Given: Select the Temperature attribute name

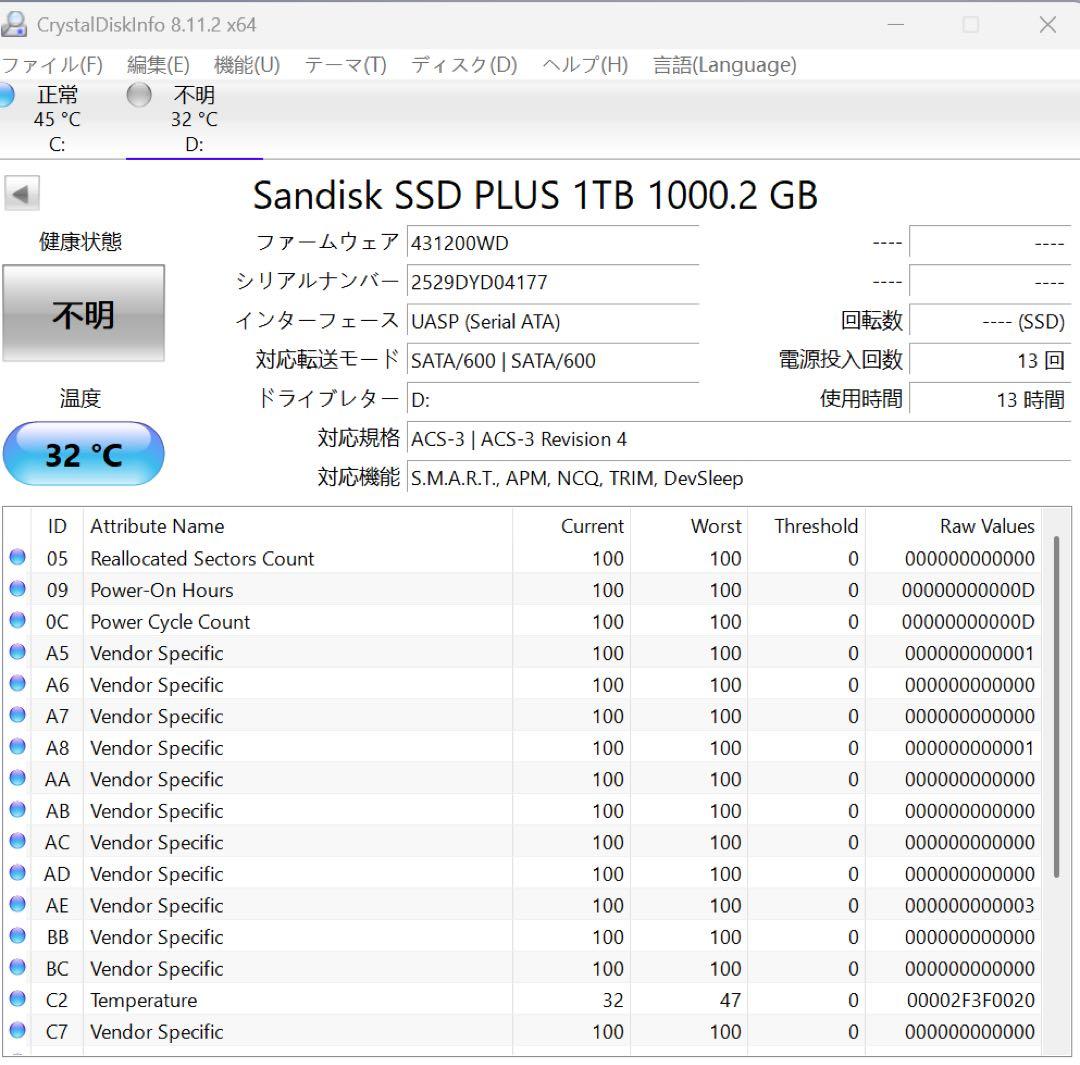Looking at the screenshot, I should [143, 1000].
